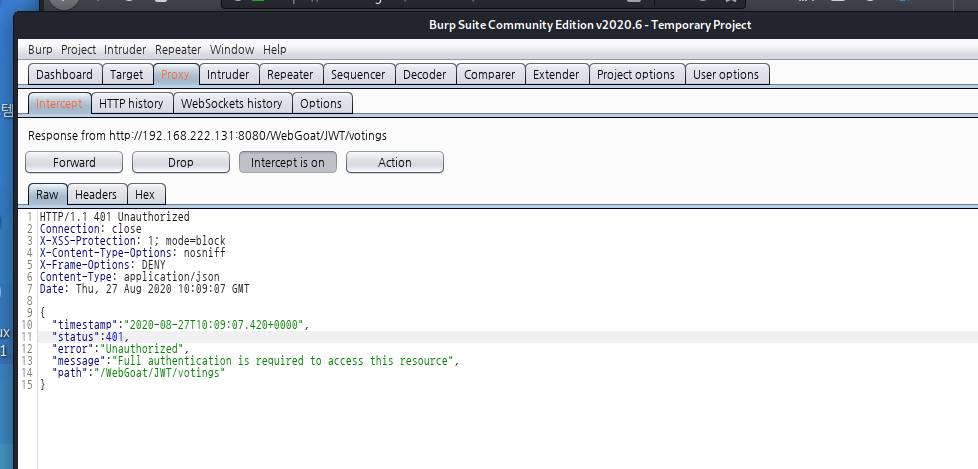Open the Proxy Options sub-tab
The height and width of the screenshot is (469, 978).
[x=321, y=104]
